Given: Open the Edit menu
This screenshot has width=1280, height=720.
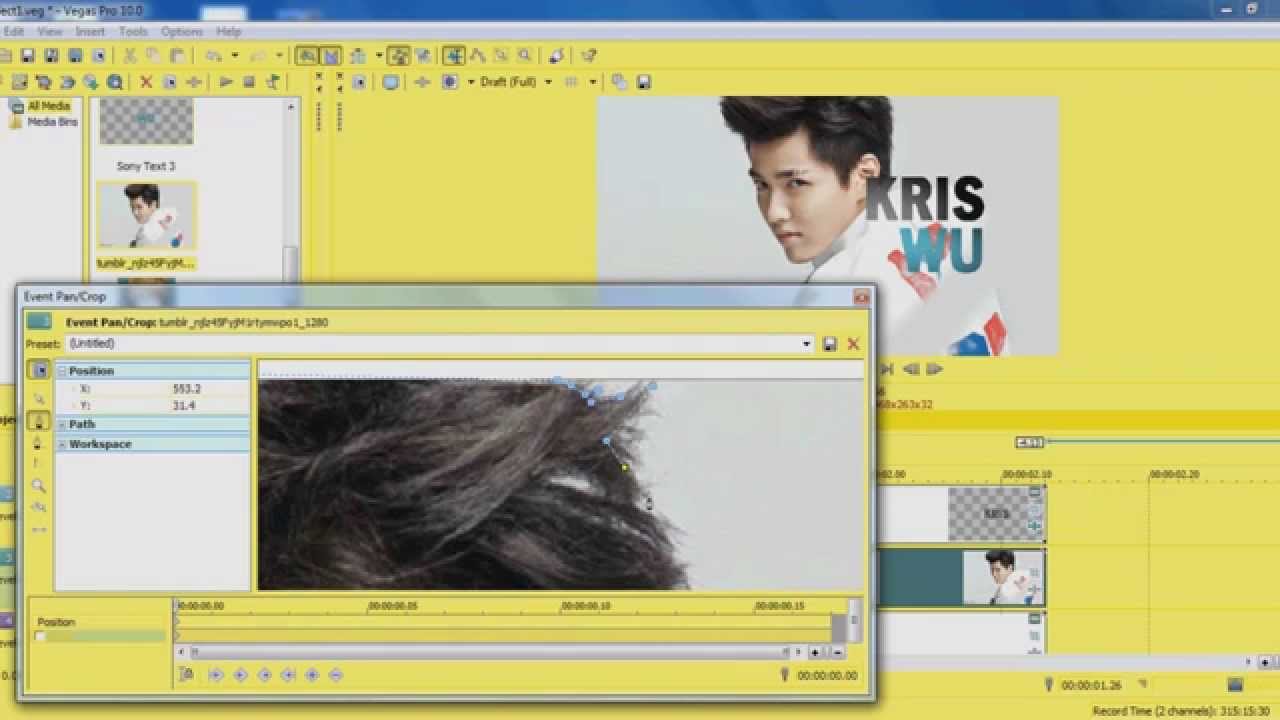Looking at the screenshot, I should coord(13,31).
